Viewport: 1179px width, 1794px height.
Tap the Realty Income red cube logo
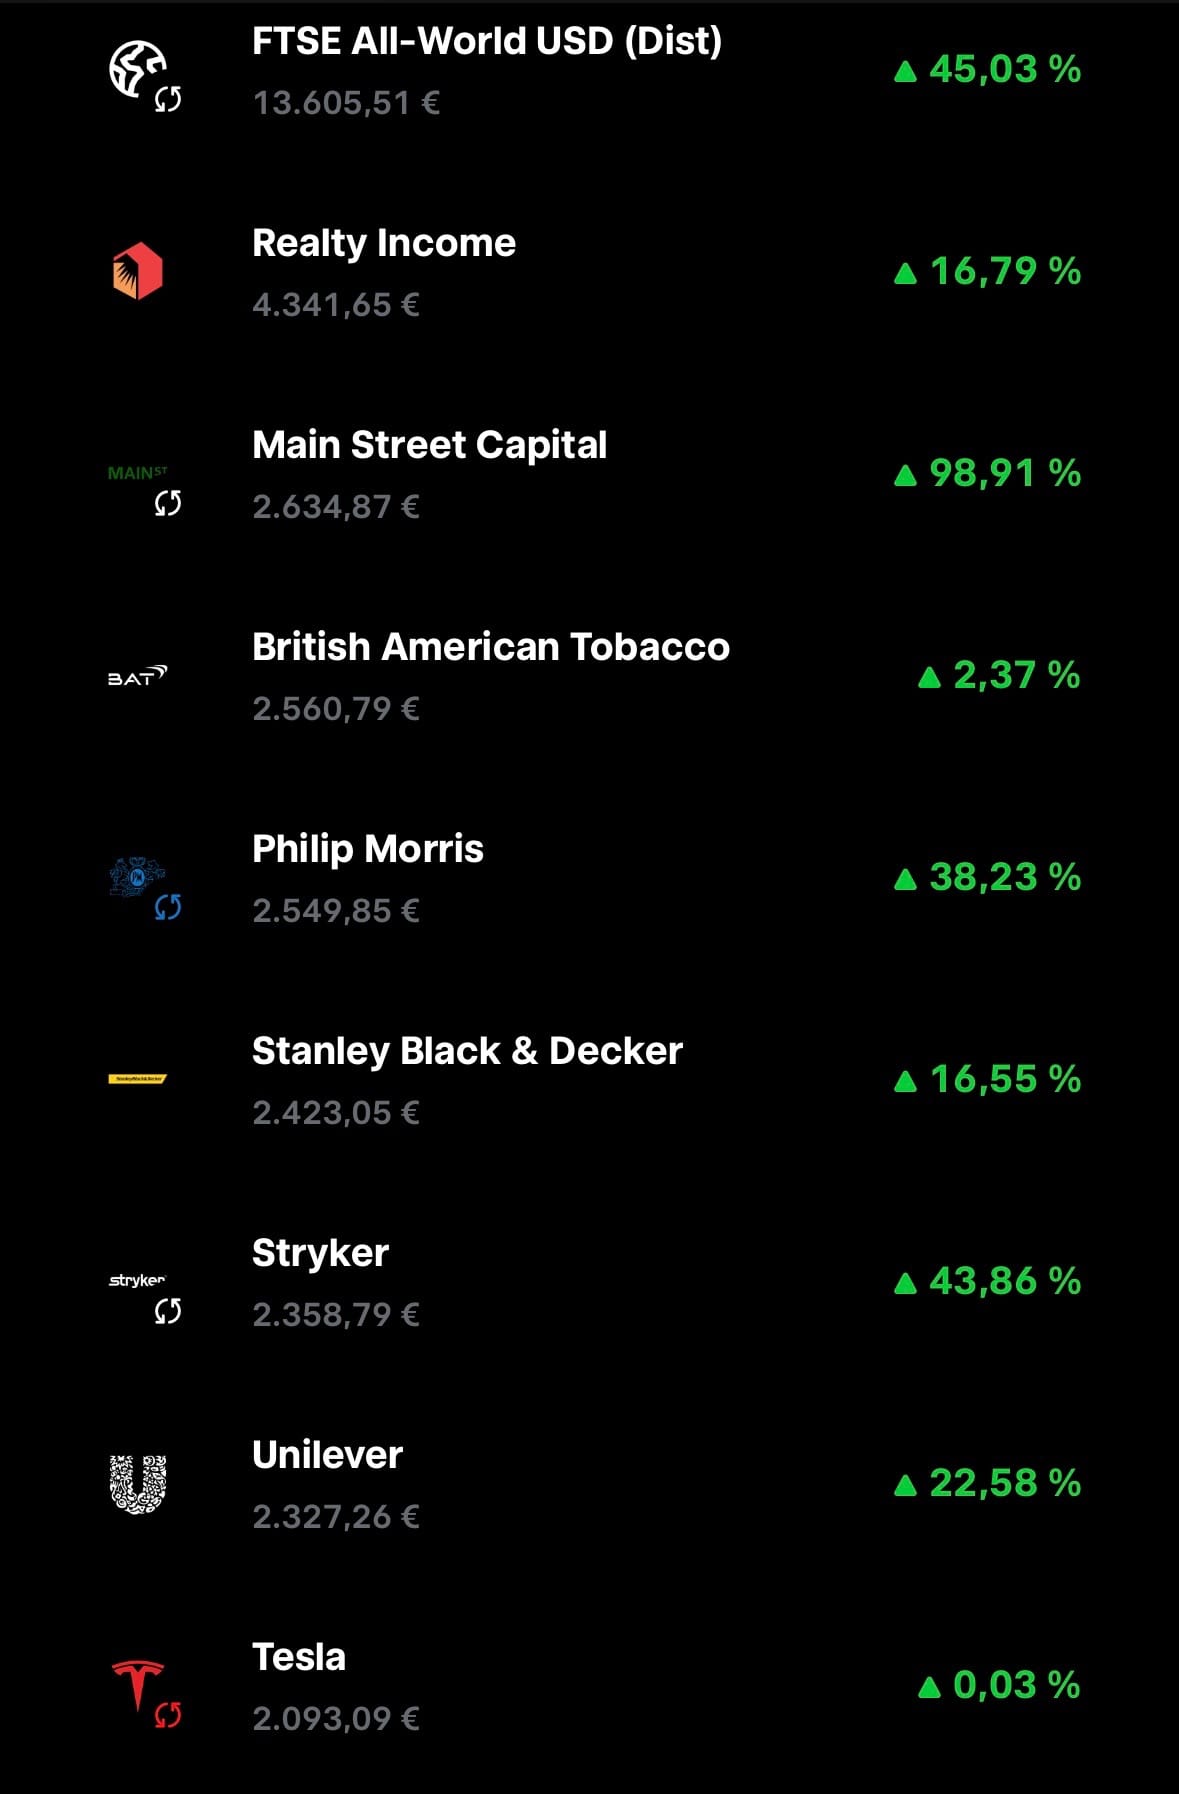tap(137, 271)
